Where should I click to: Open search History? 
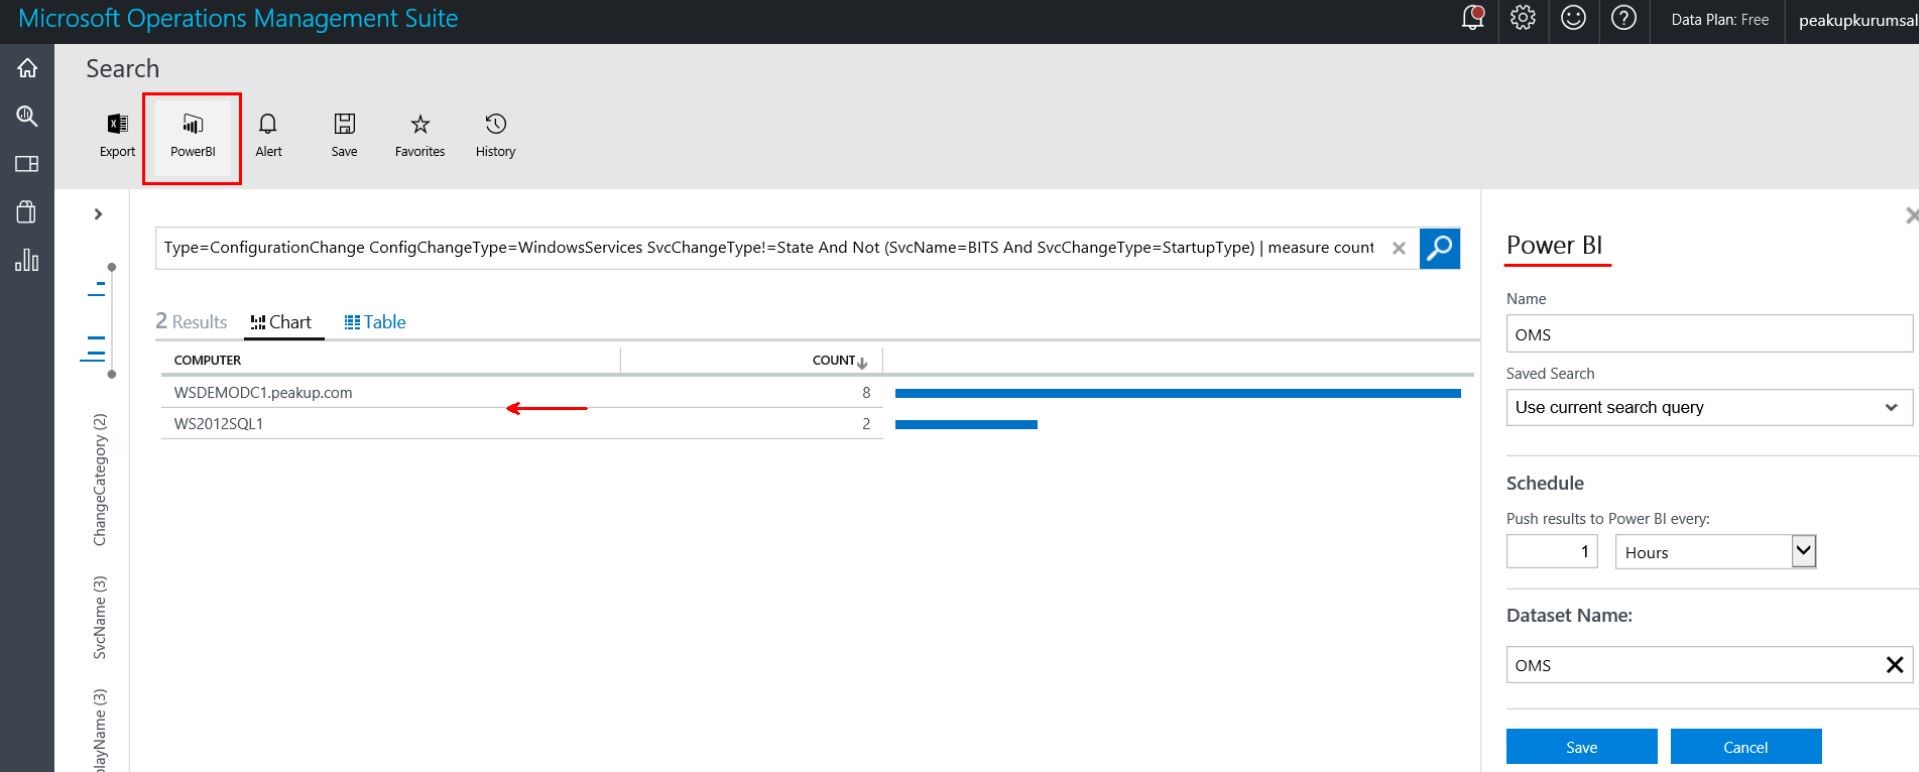(495, 136)
